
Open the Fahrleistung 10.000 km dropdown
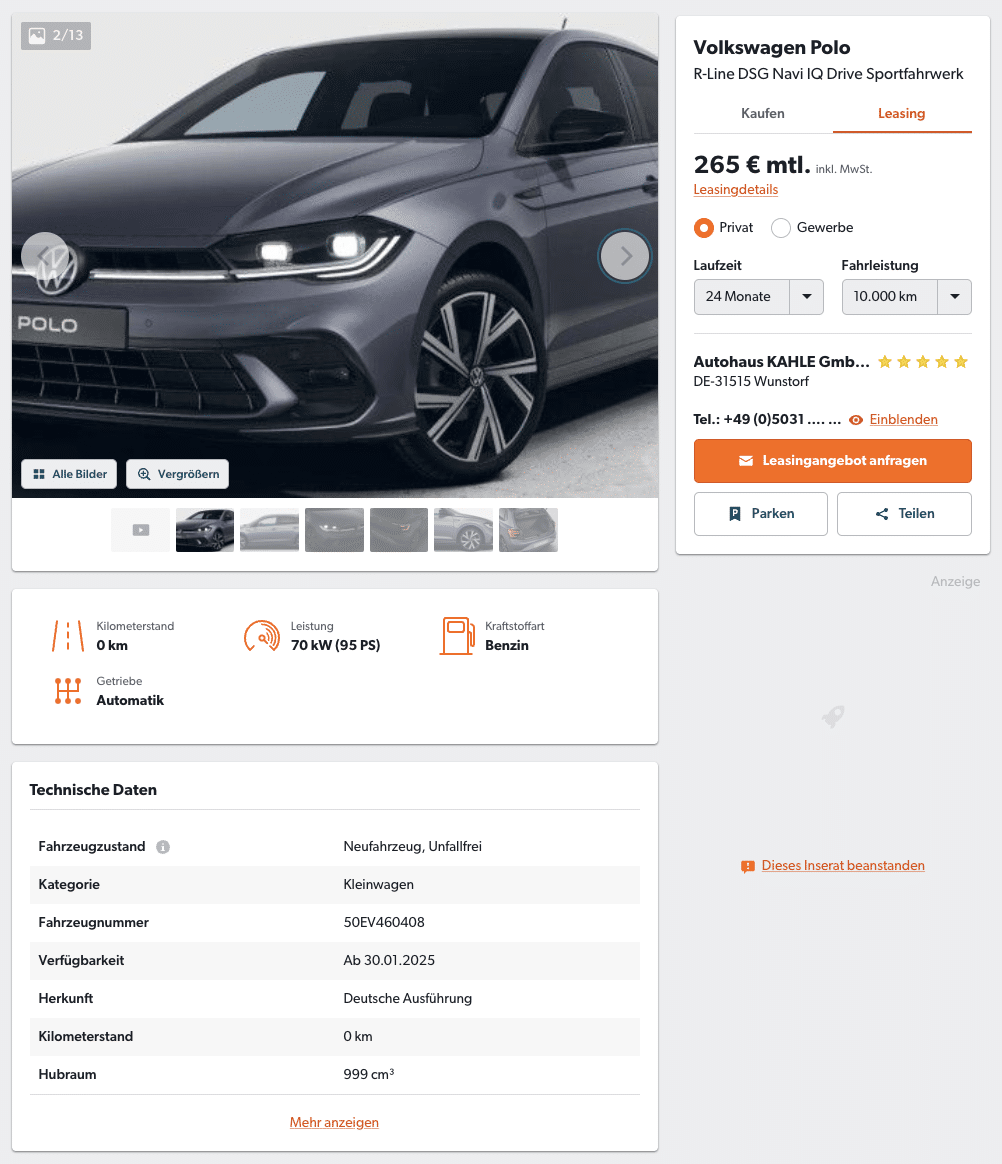pyautogui.click(x=906, y=297)
